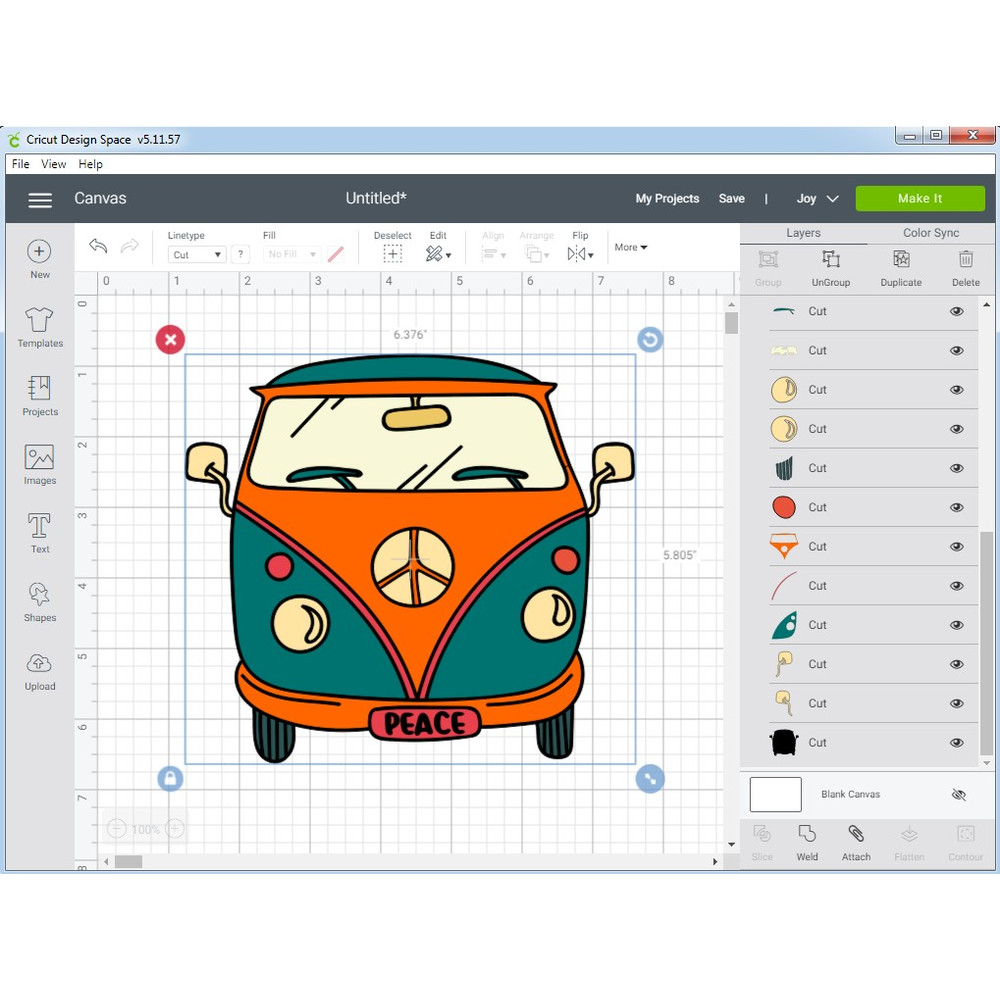Open the Templates panel
Image resolution: width=1000 pixels, height=1000 pixels.
[x=40, y=327]
